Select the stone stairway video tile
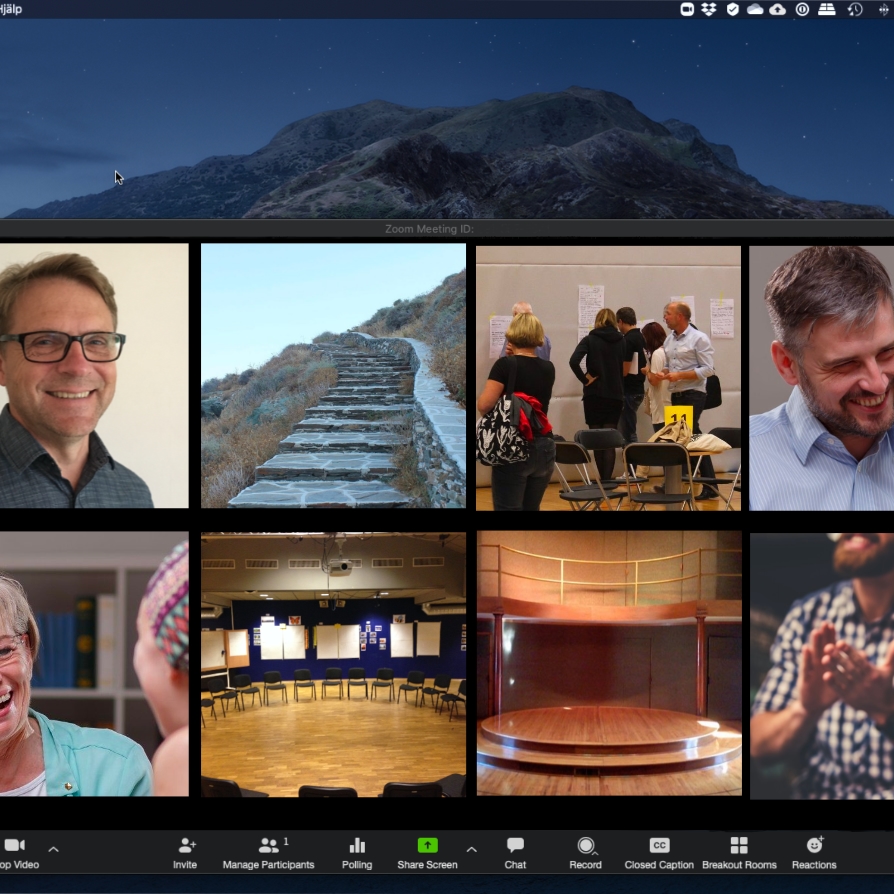This screenshot has height=894, width=894. coord(333,376)
